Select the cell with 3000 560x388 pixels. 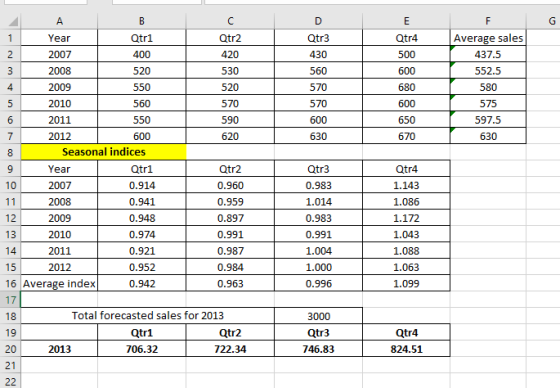point(319,316)
